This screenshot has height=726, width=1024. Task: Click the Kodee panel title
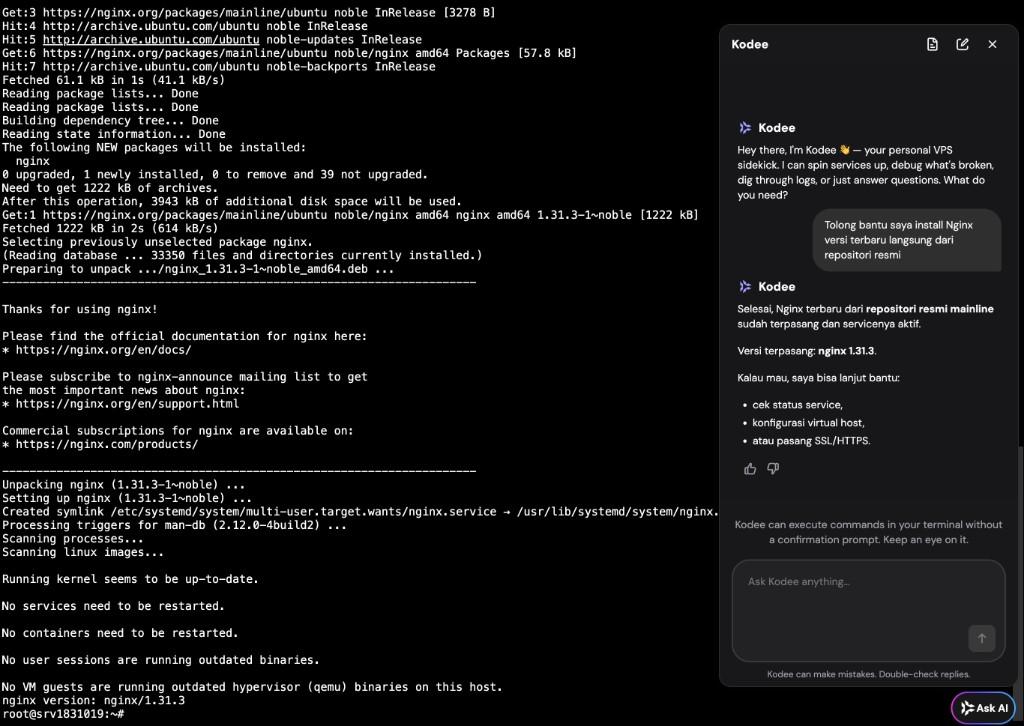(750, 44)
